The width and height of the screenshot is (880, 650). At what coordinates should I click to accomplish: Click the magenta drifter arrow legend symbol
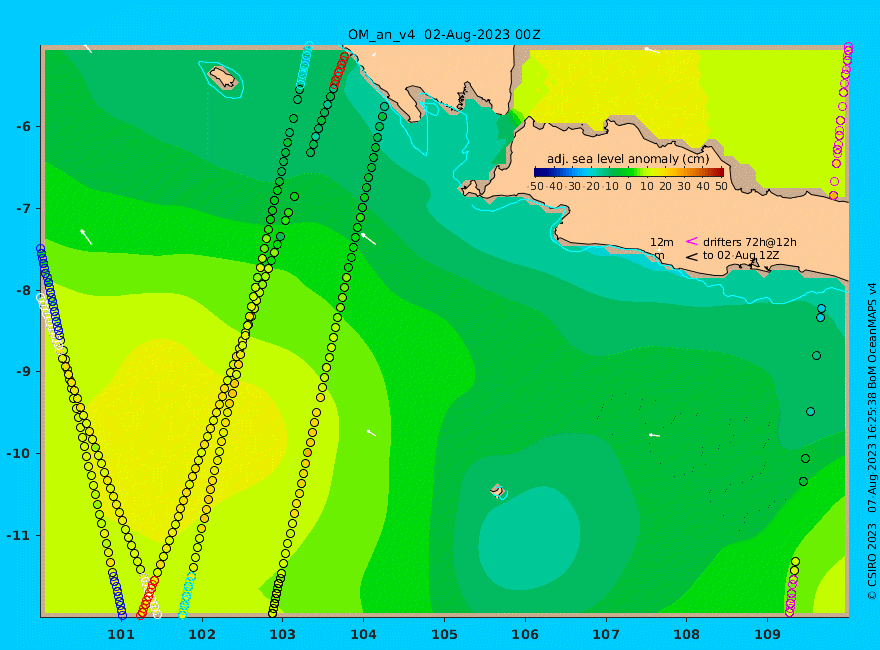[x=692, y=241]
